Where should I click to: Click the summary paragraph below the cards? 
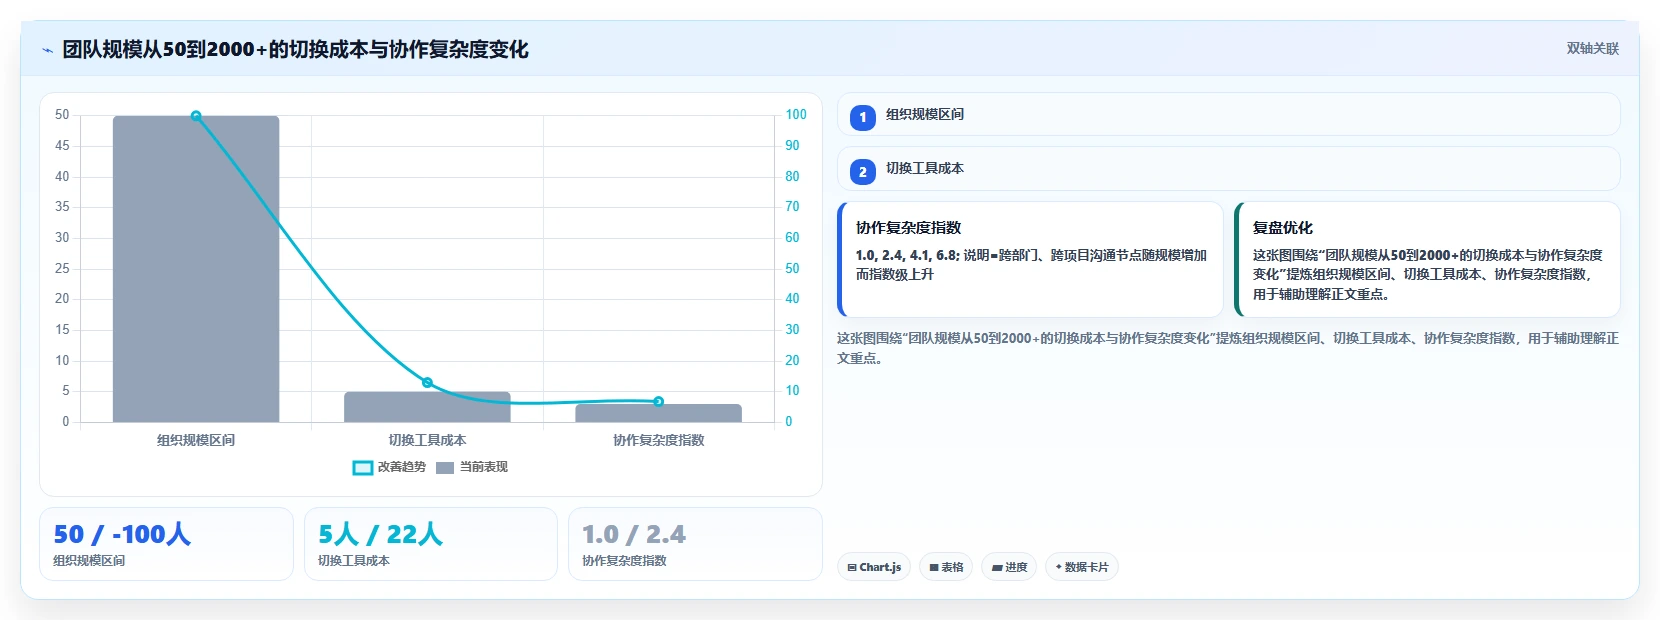click(1228, 348)
